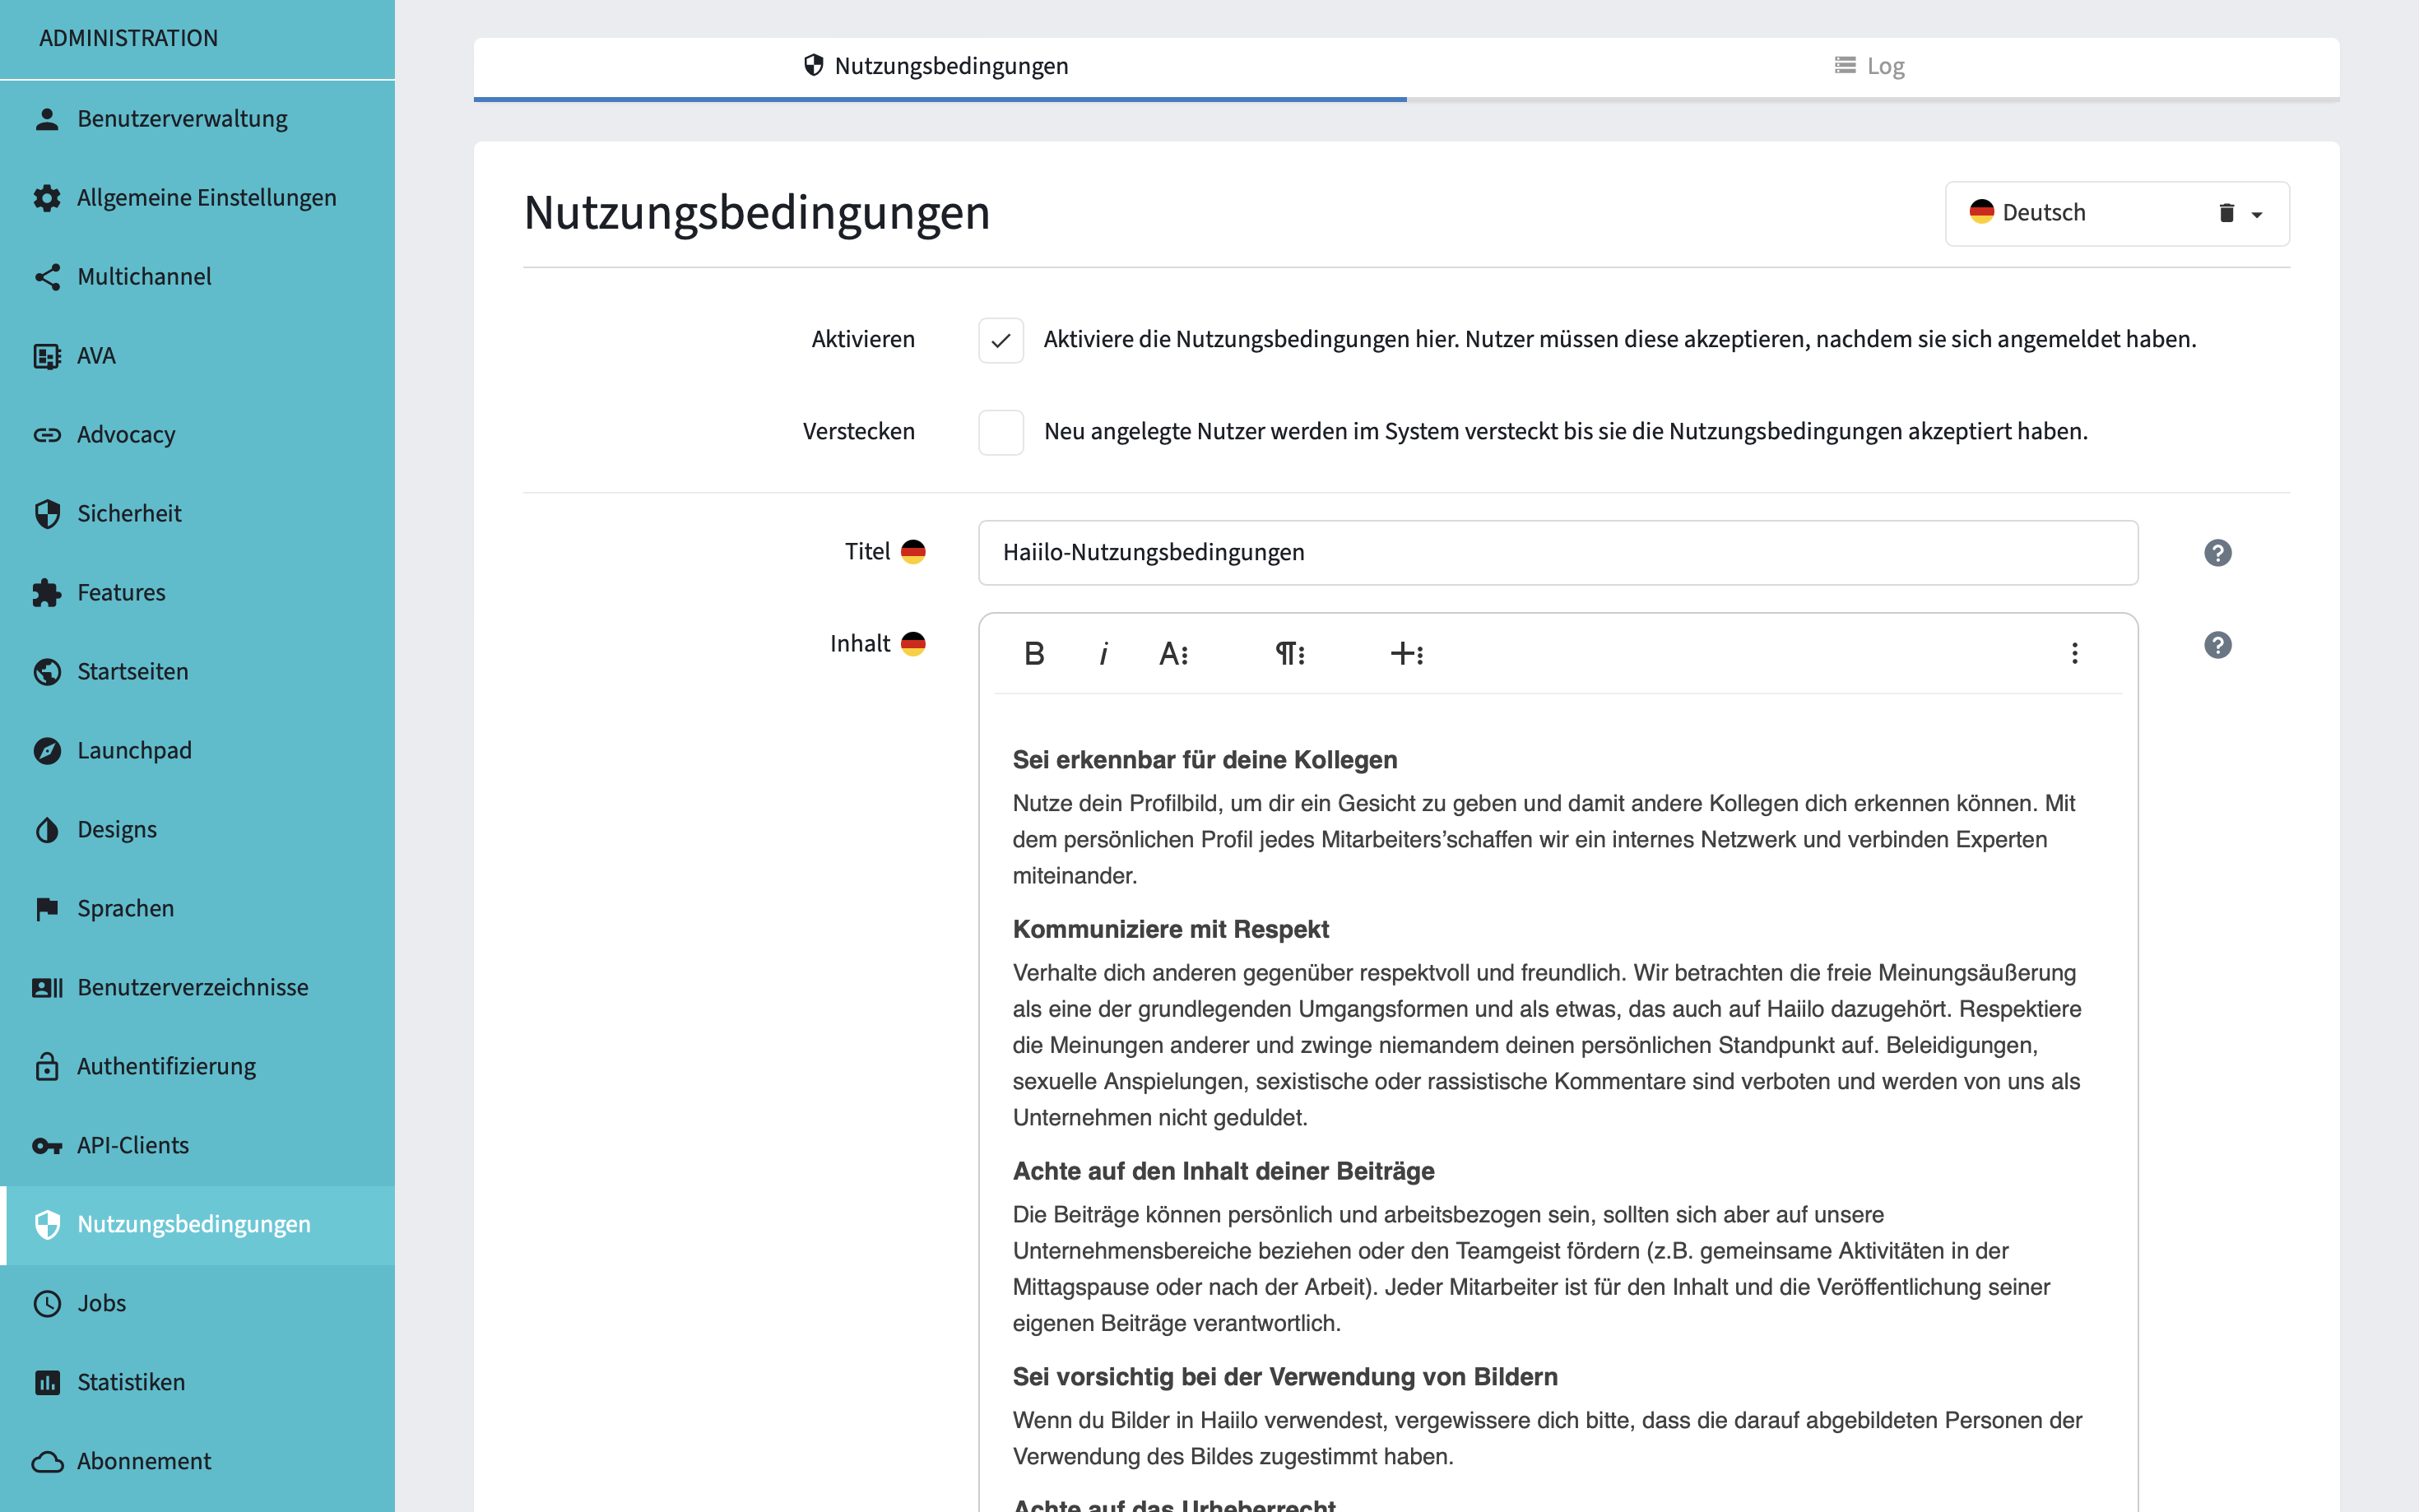Click the Sprachen flag icon

[47, 909]
